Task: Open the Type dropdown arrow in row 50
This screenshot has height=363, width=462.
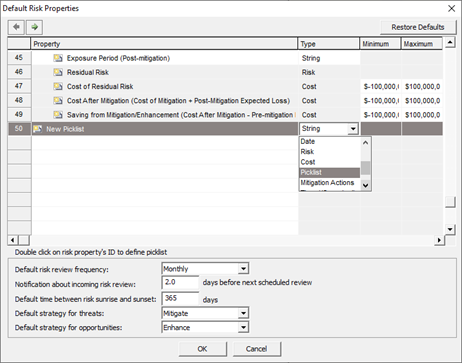Action: tap(353, 129)
